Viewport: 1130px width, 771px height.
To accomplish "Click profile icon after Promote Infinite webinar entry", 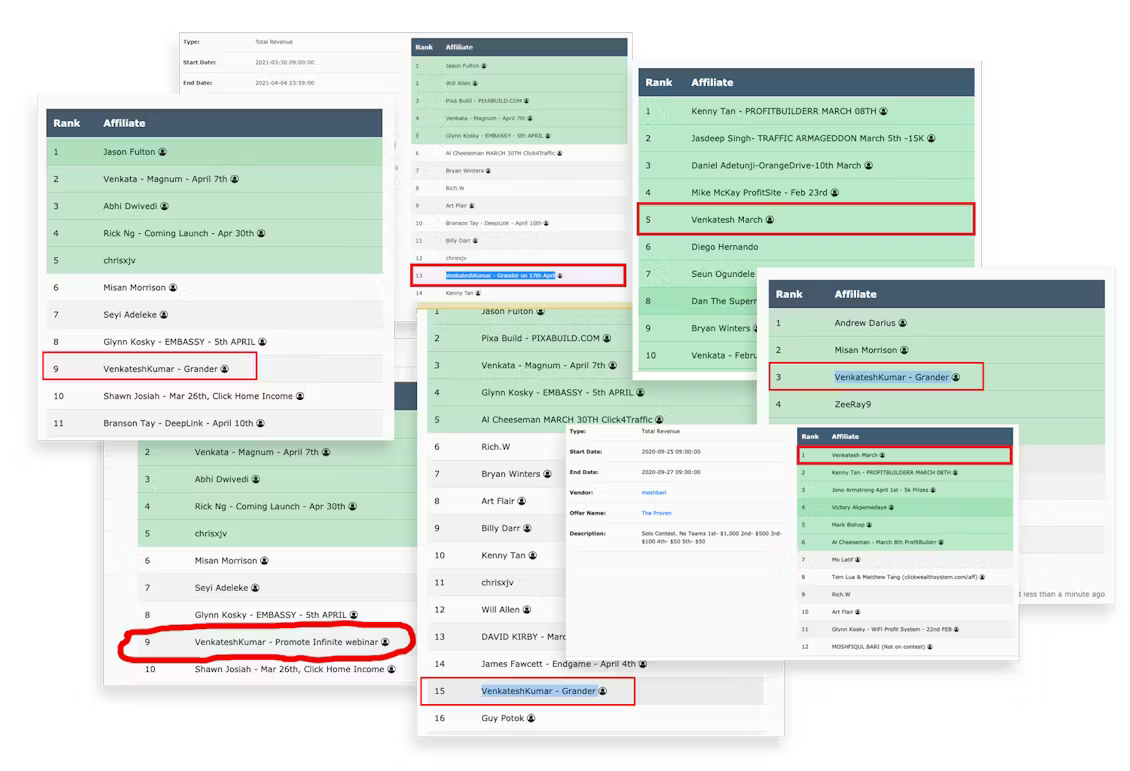I will coord(385,642).
